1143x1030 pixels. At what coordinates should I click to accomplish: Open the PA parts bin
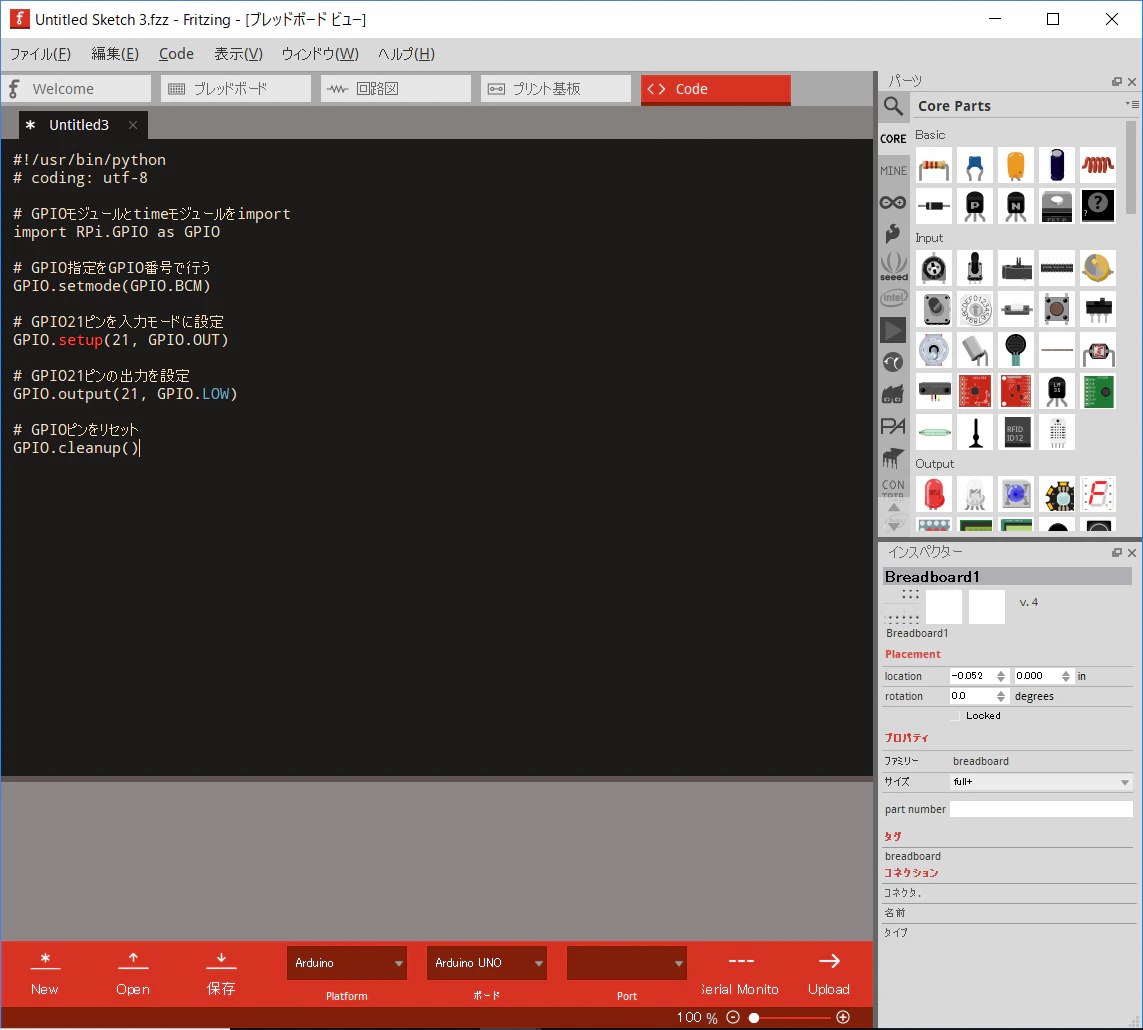[x=893, y=426]
